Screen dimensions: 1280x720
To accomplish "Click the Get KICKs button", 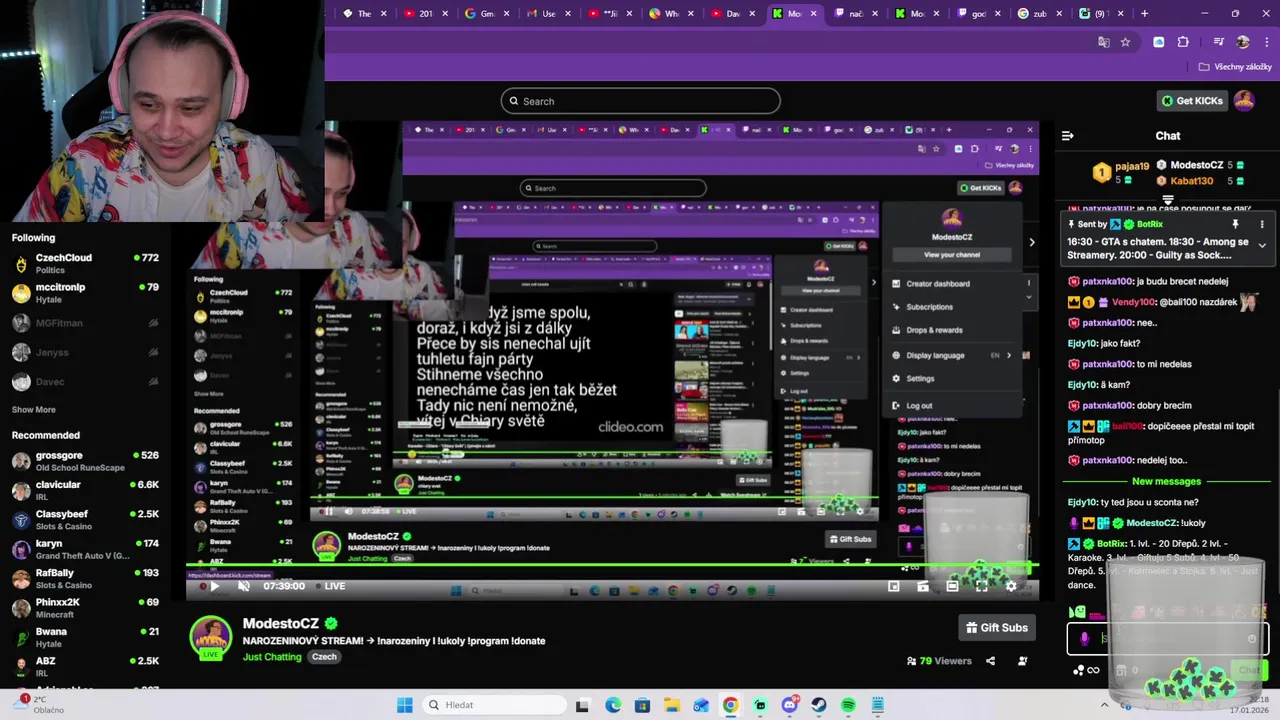I will coord(1192,101).
